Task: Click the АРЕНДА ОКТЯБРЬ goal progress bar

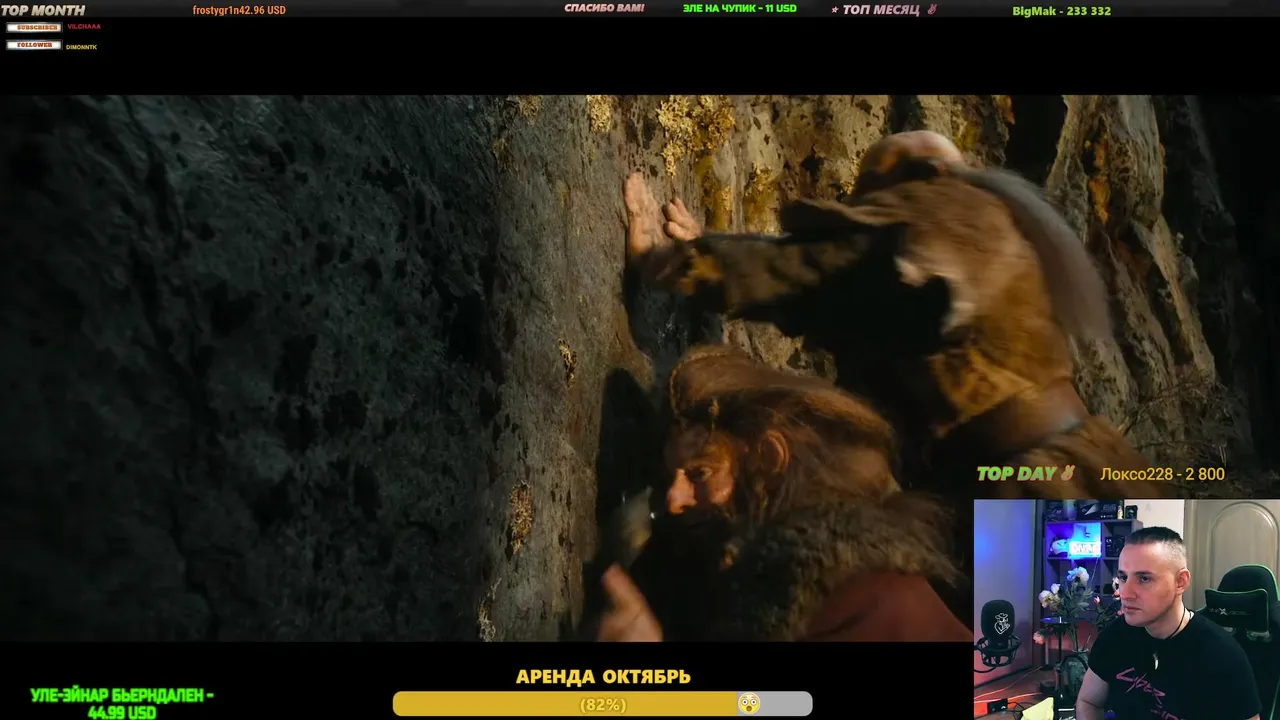Action: pyautogui.click(x=602, y=704)
